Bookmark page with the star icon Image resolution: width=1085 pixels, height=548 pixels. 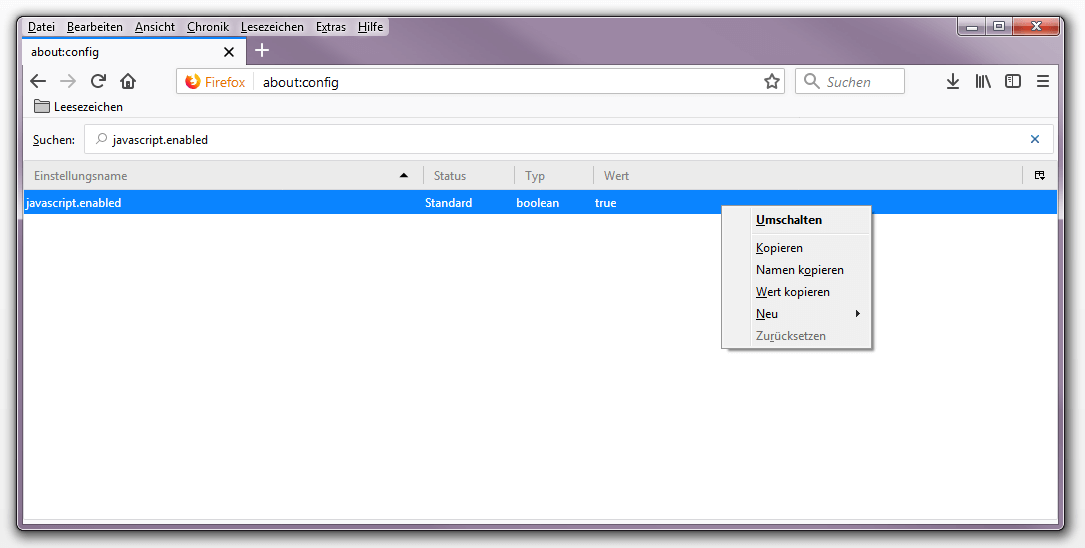pos(772,82)
